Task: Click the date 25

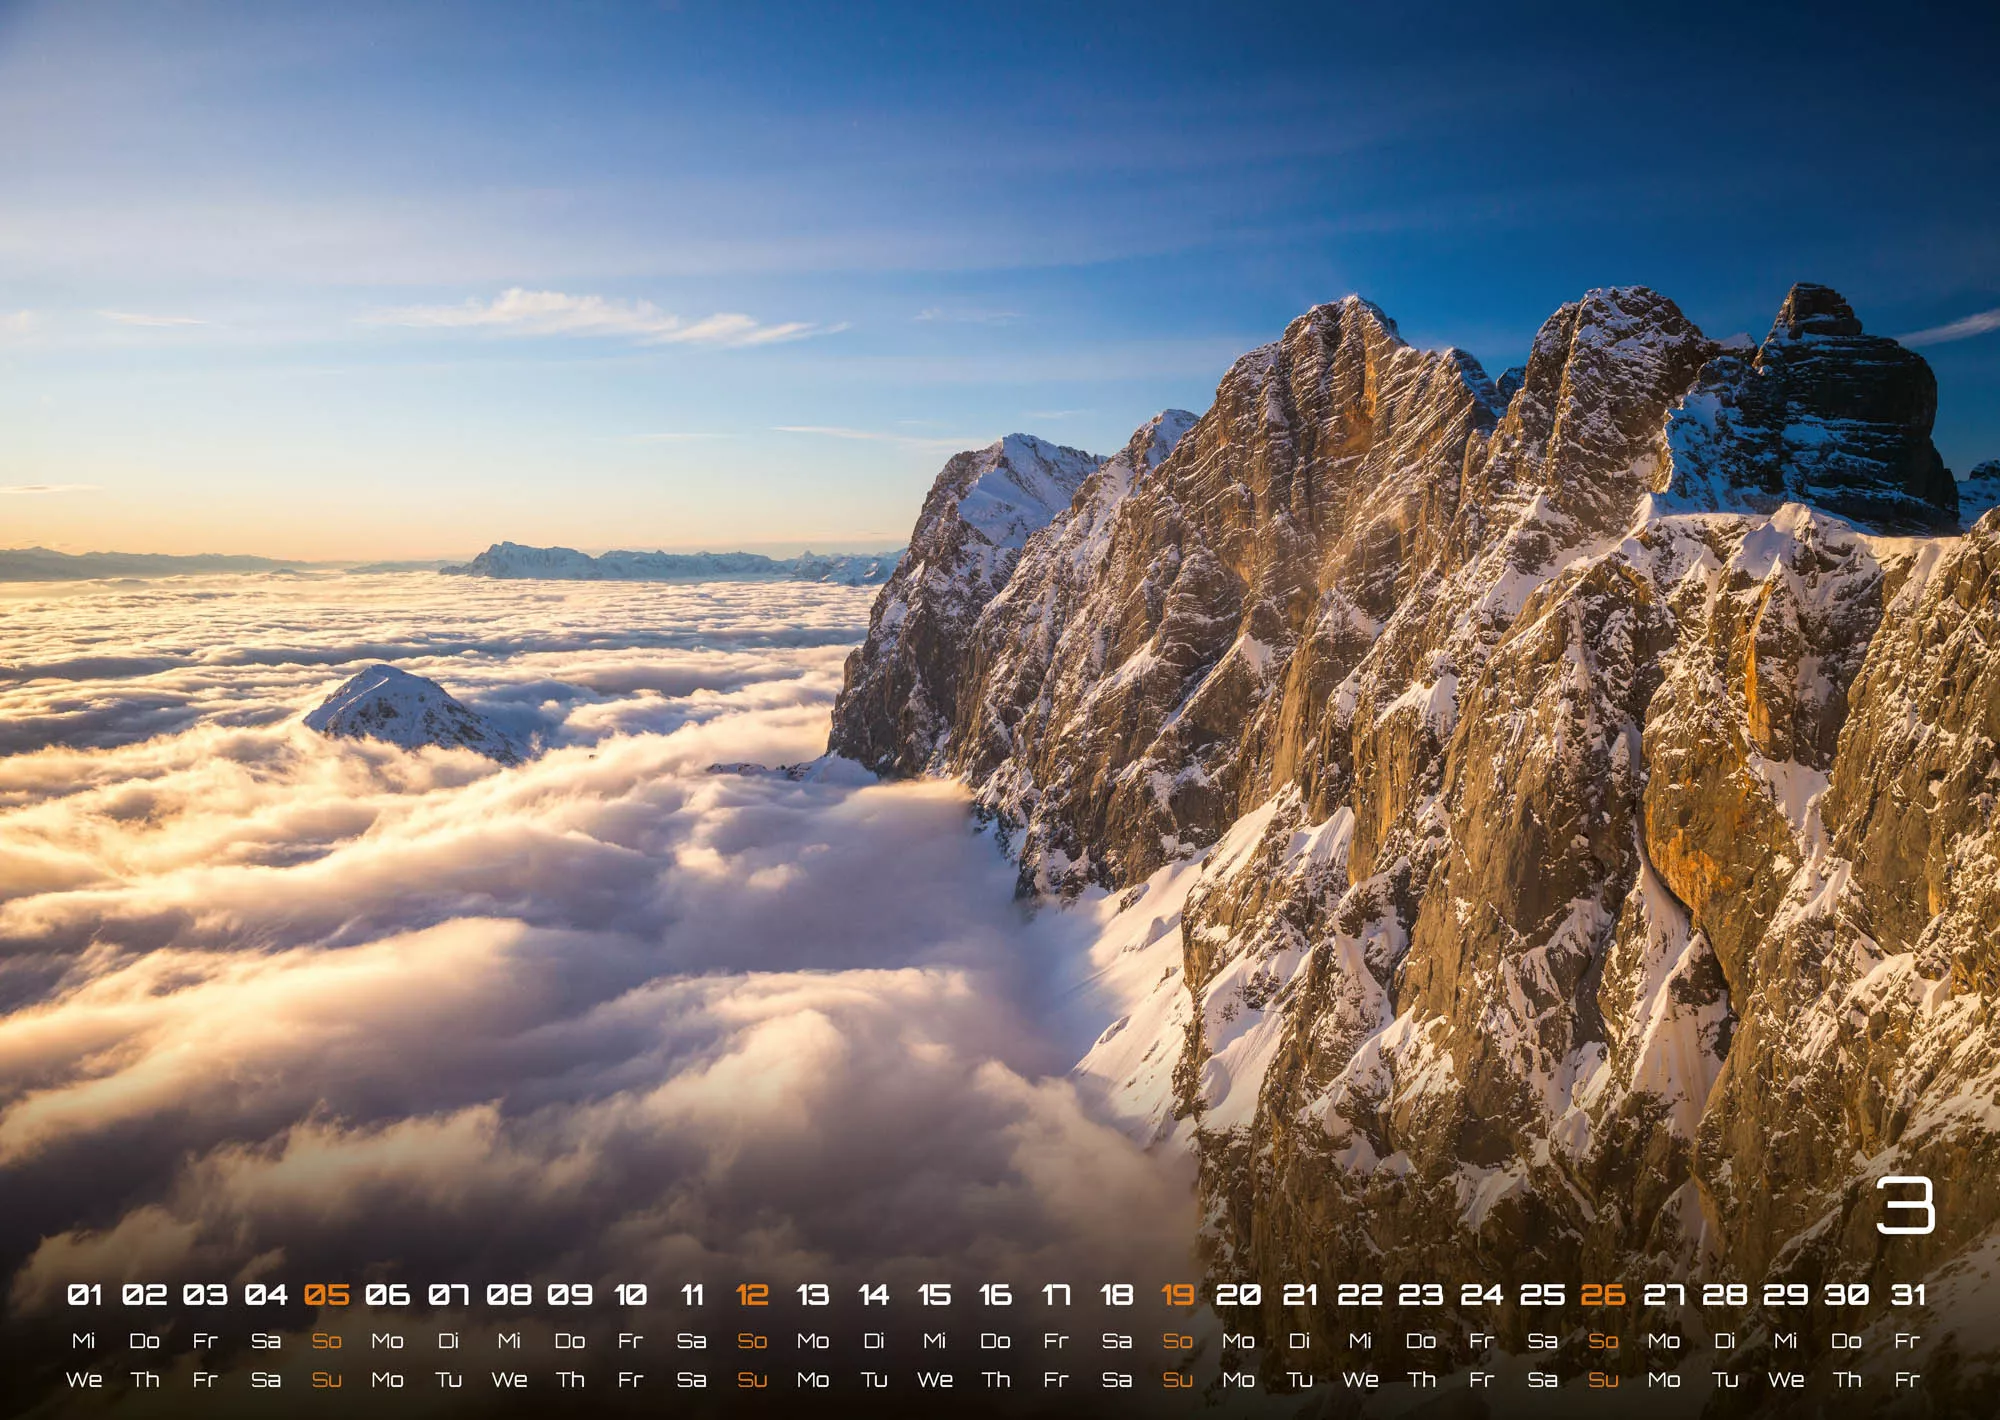Action: pos(1543,1295)
